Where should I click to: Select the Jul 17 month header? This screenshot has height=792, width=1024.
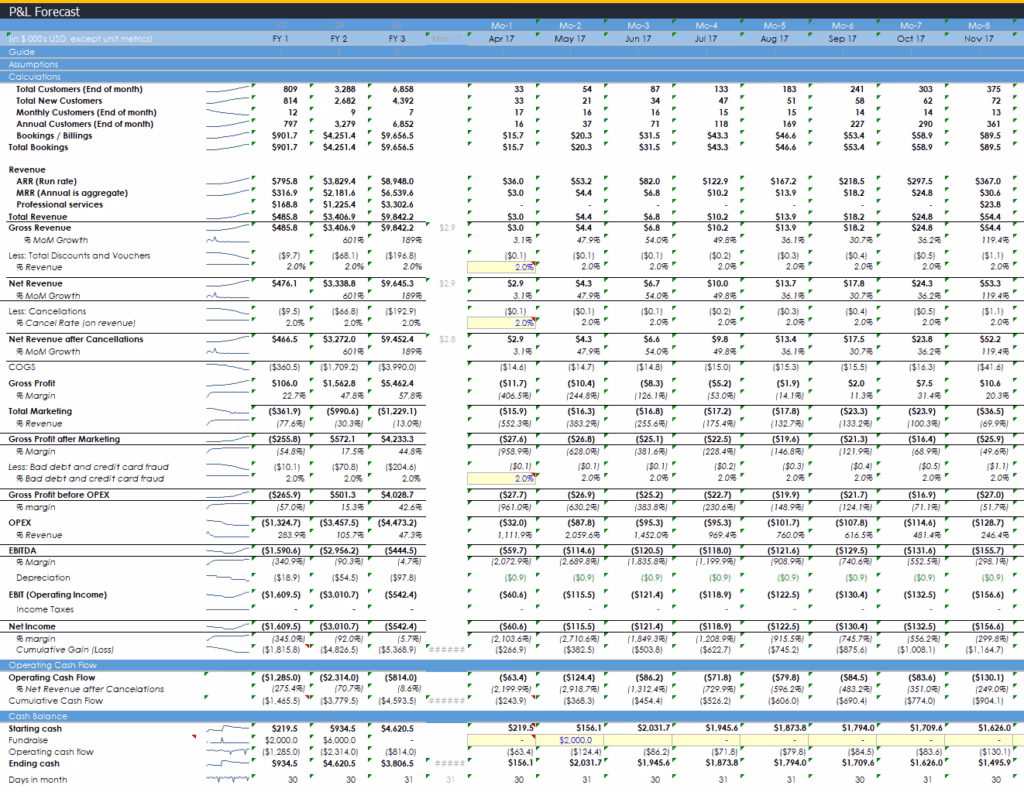(x=706, y=39)
